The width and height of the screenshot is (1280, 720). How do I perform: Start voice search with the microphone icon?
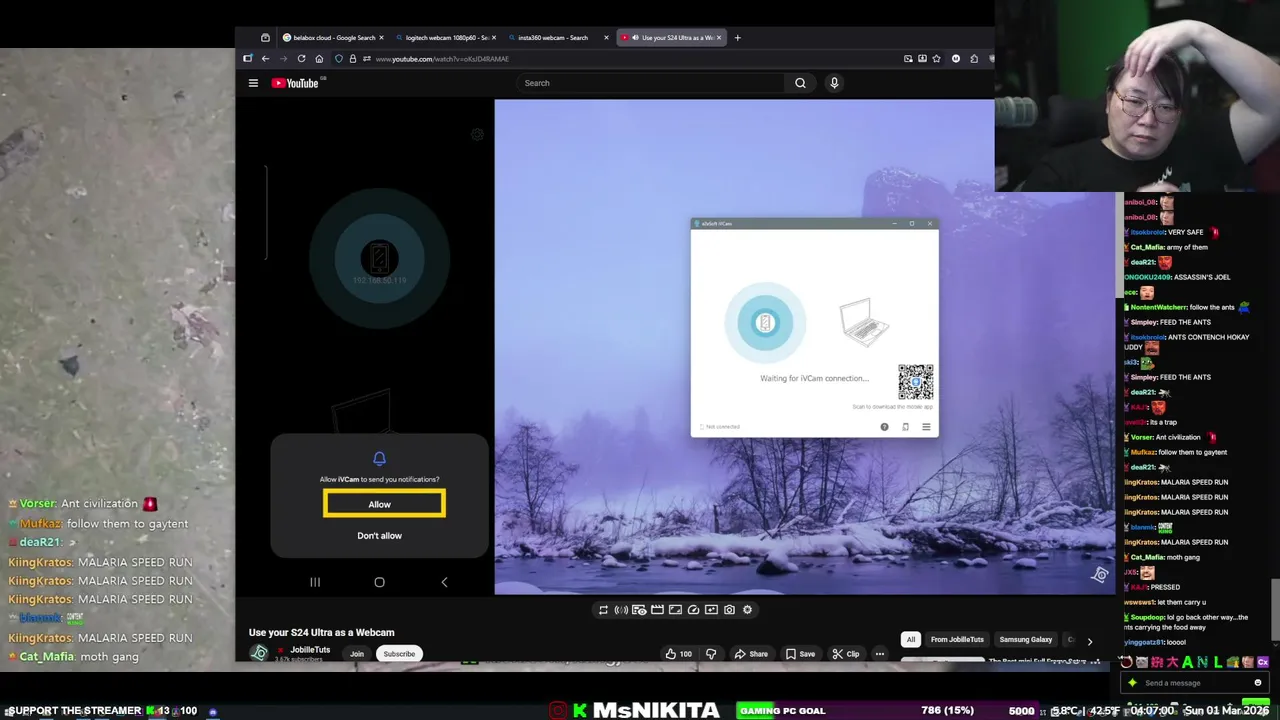(834, 83)
